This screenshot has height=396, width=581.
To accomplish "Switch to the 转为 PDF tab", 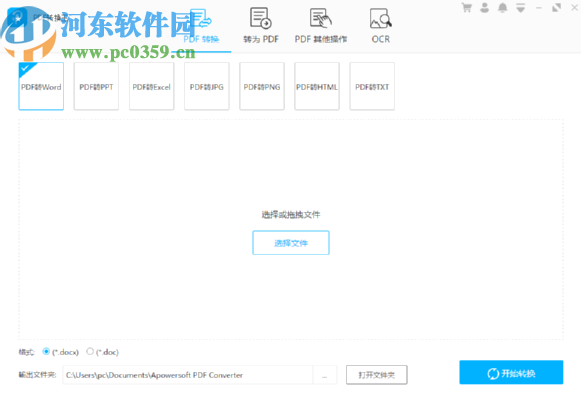I will (x=261, y=27).
